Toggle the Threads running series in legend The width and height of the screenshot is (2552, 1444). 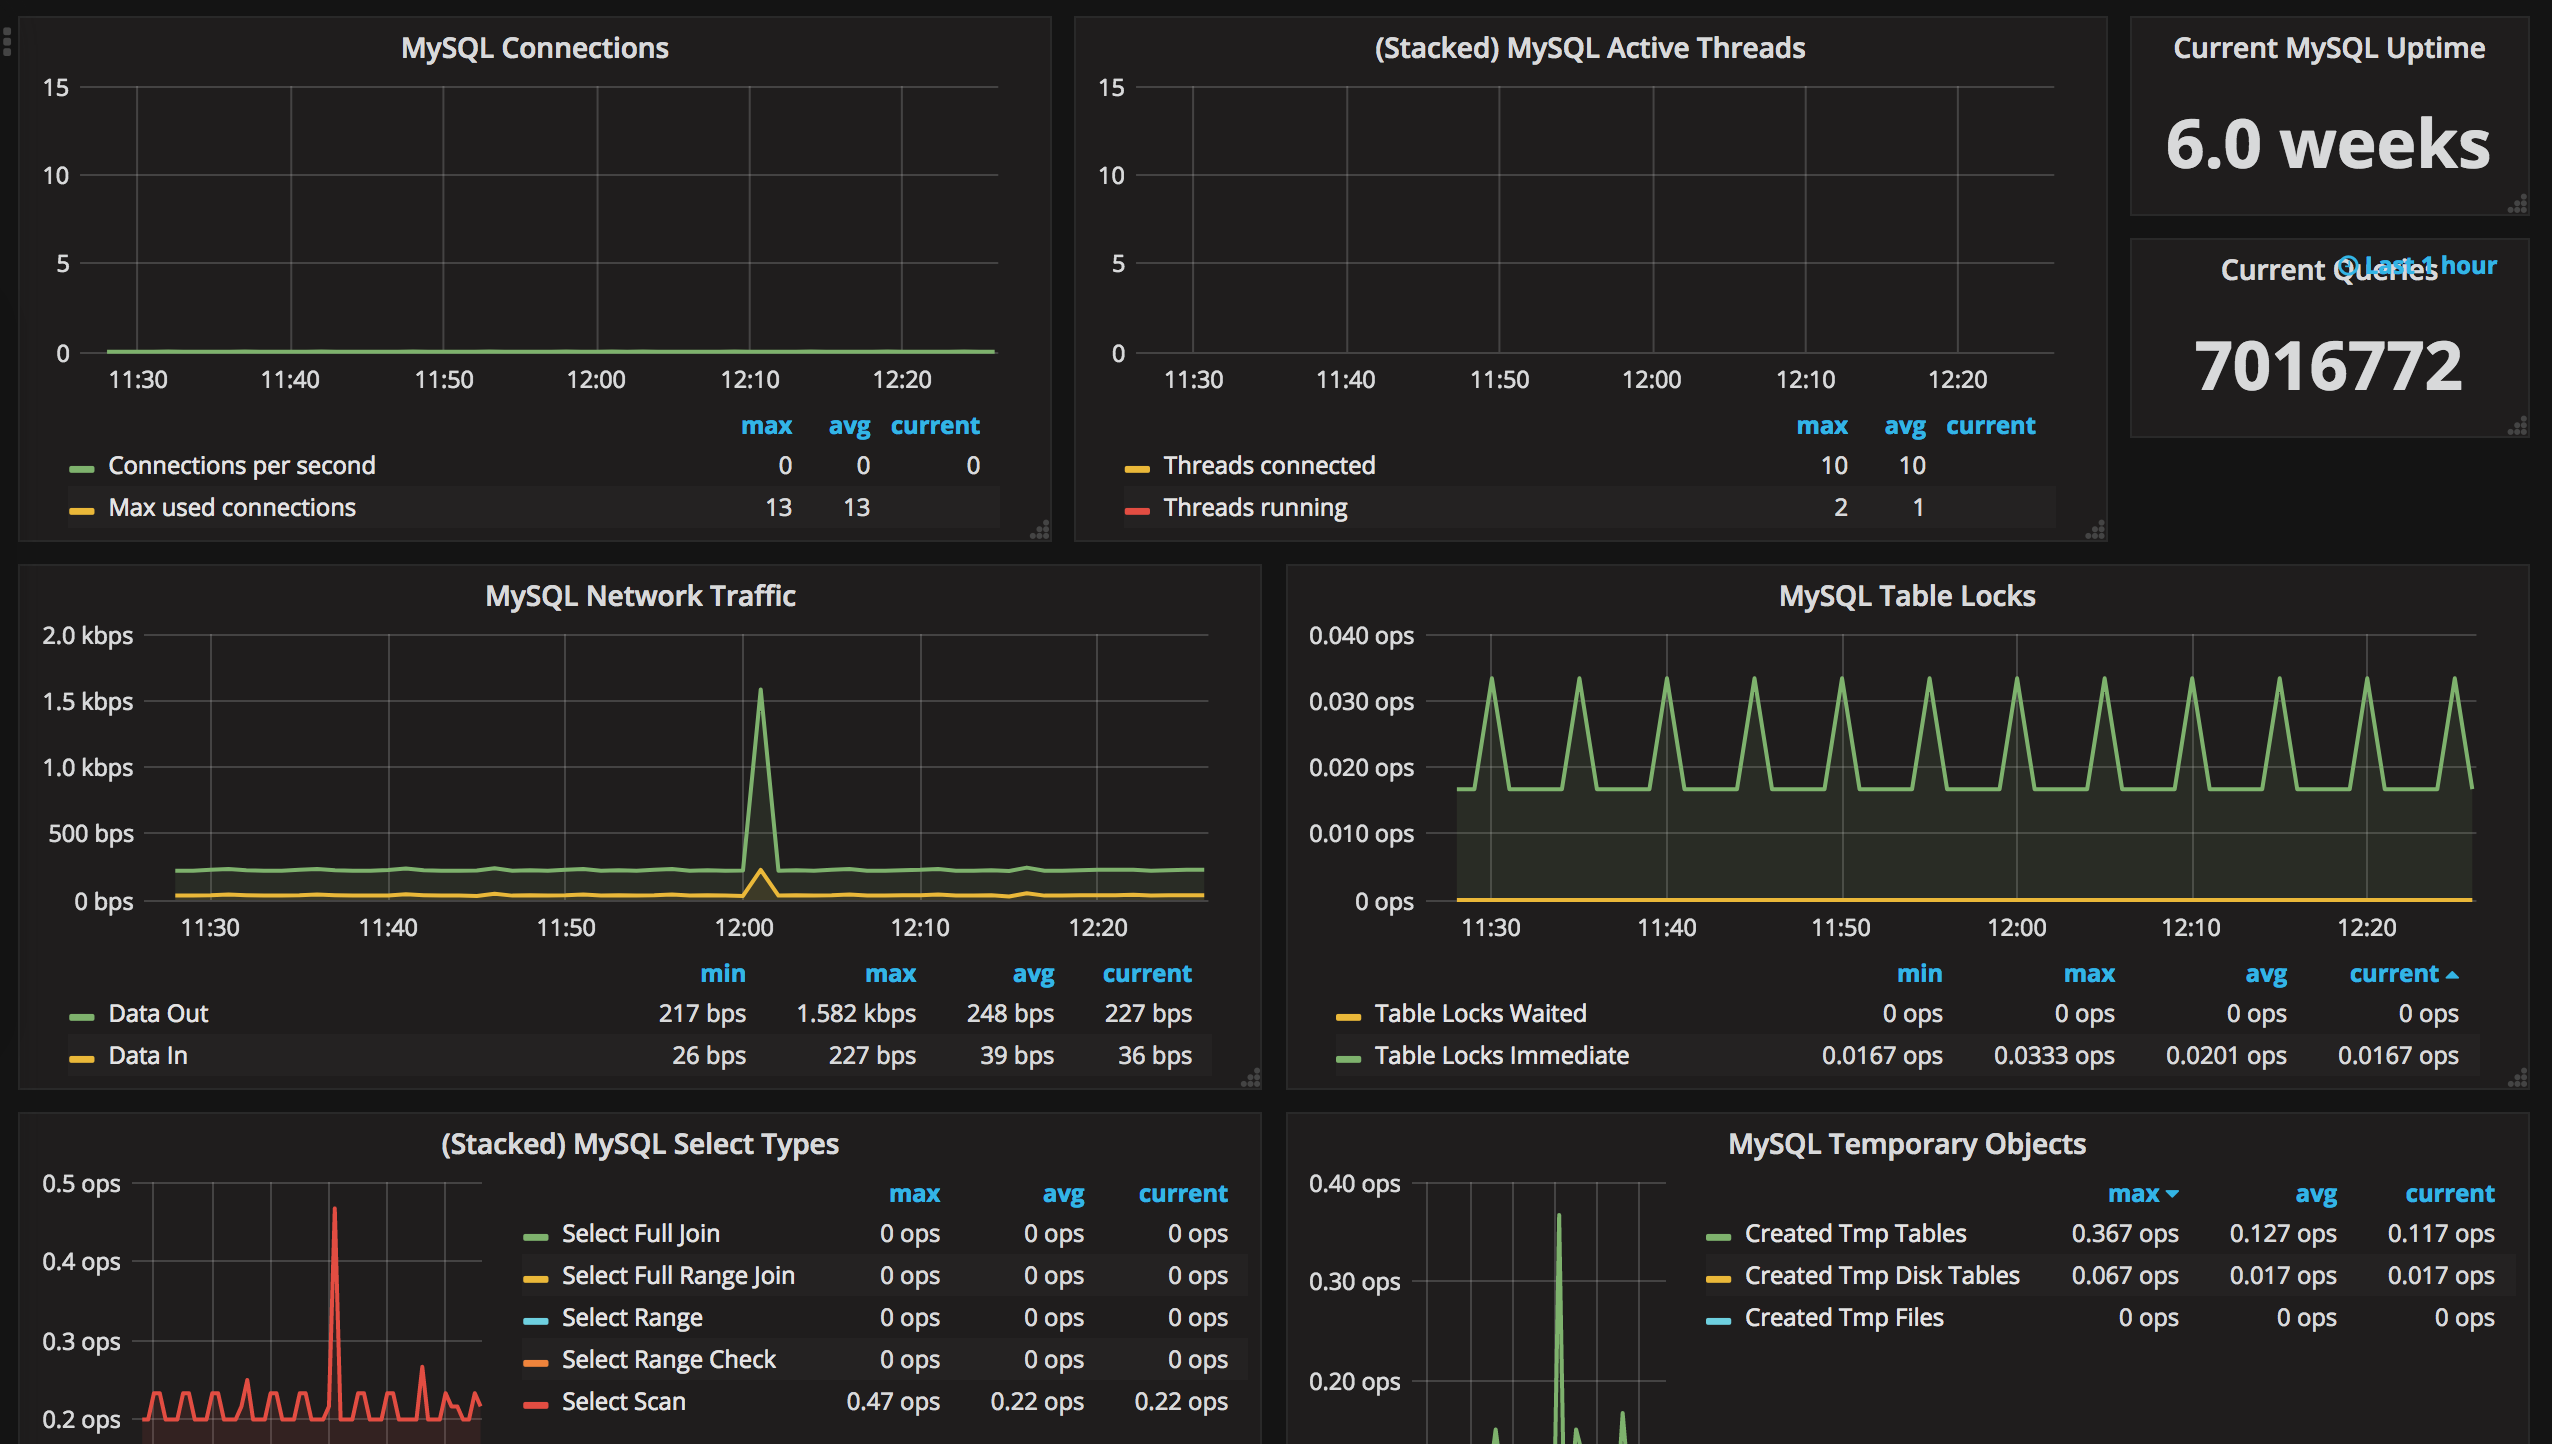[1254, 508]
